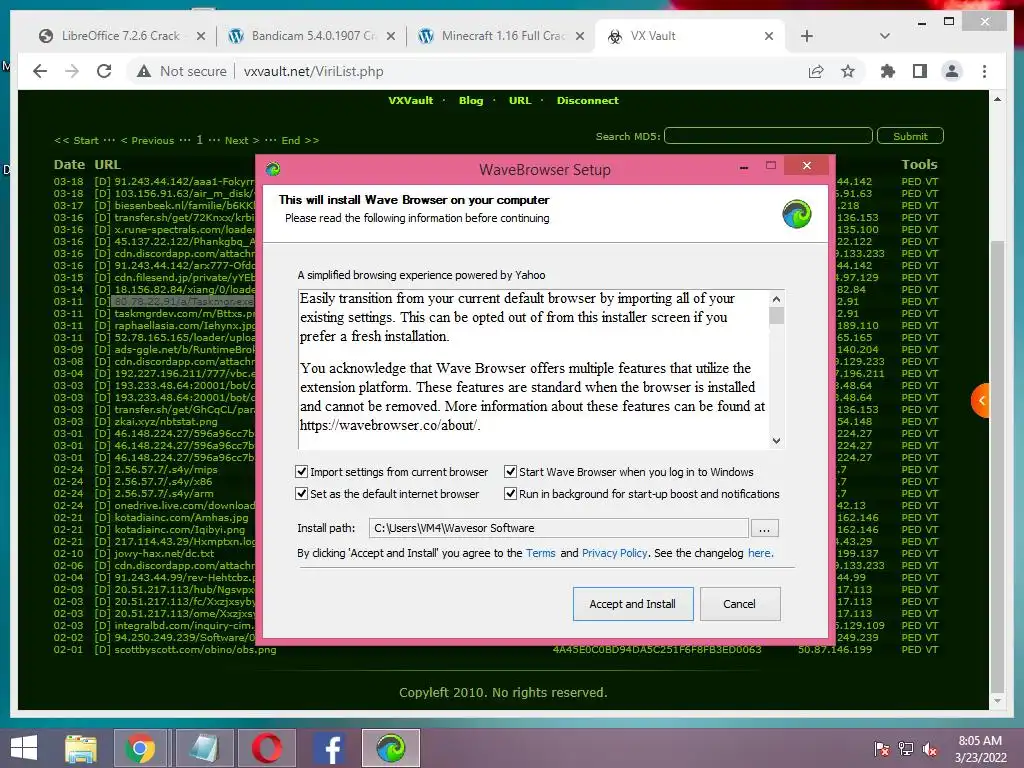Viewport: 1024px width, 768px height.
Task: Click the < Previous pagination link
Action: 148,140
